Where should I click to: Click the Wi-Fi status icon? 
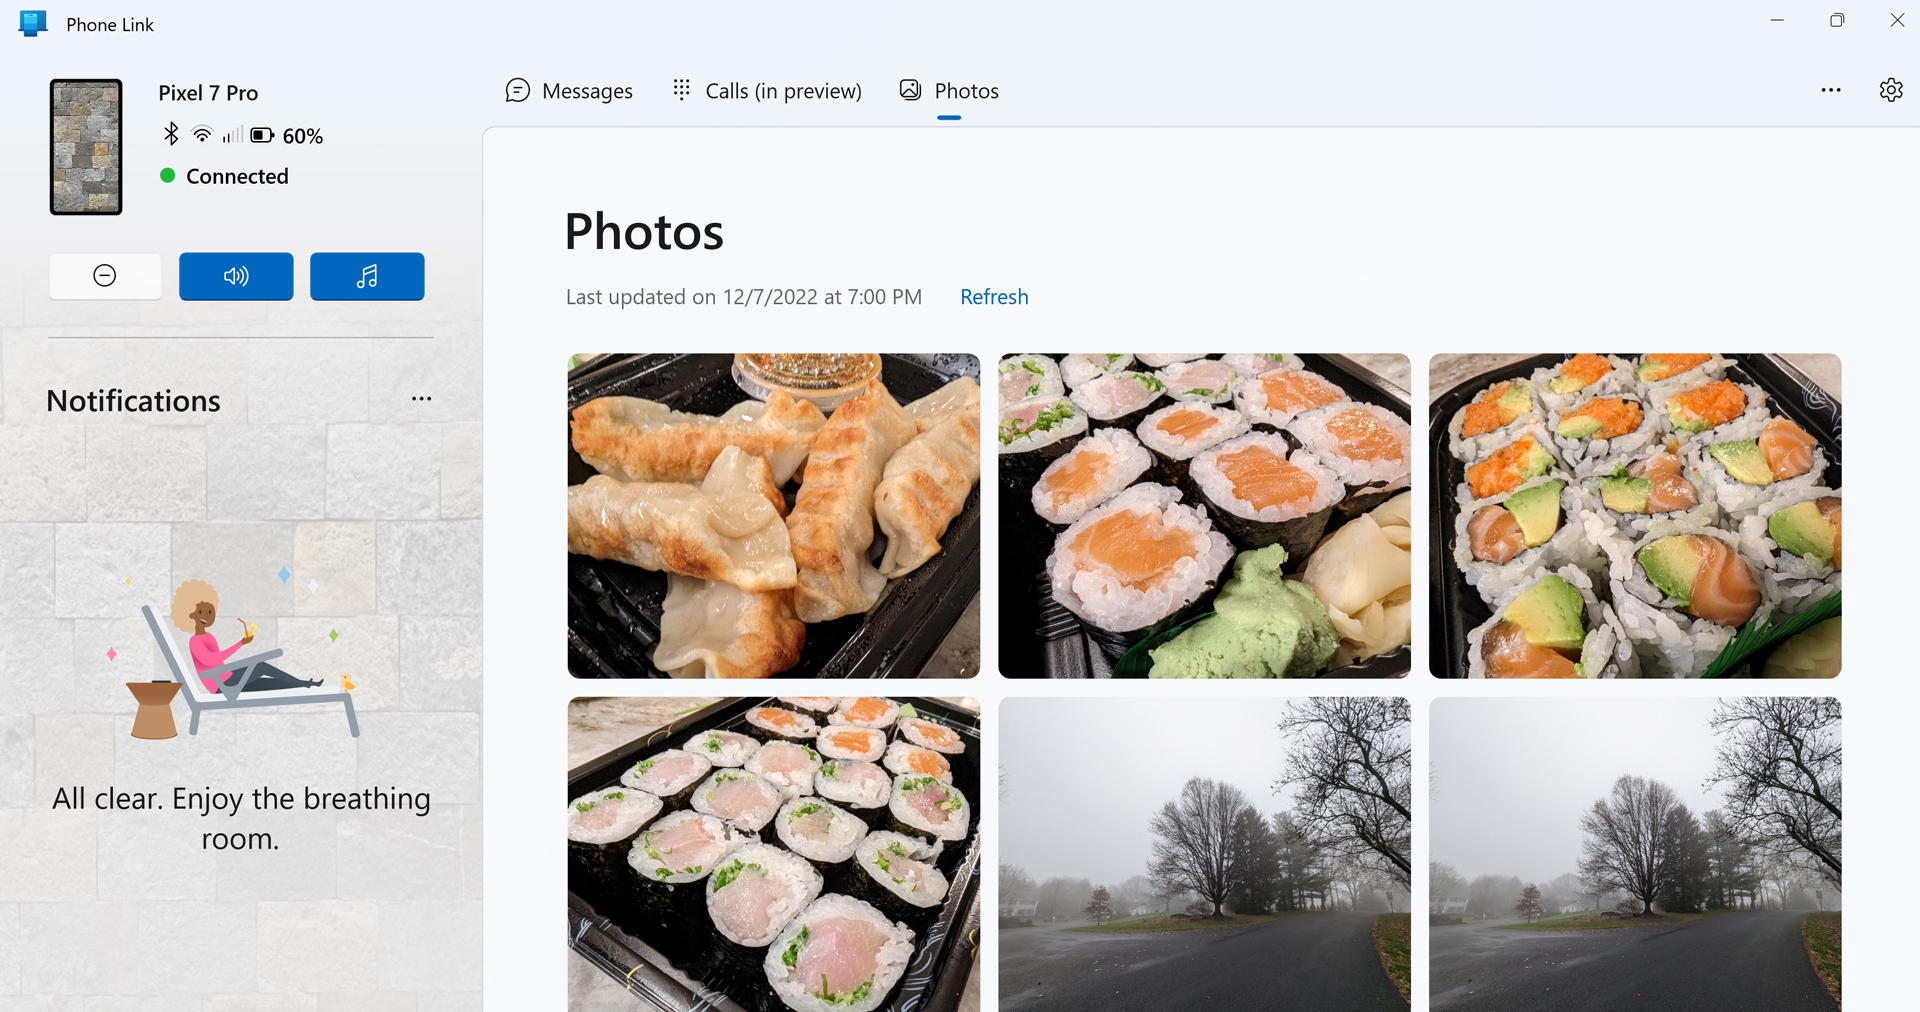click(x=202, y=135)
